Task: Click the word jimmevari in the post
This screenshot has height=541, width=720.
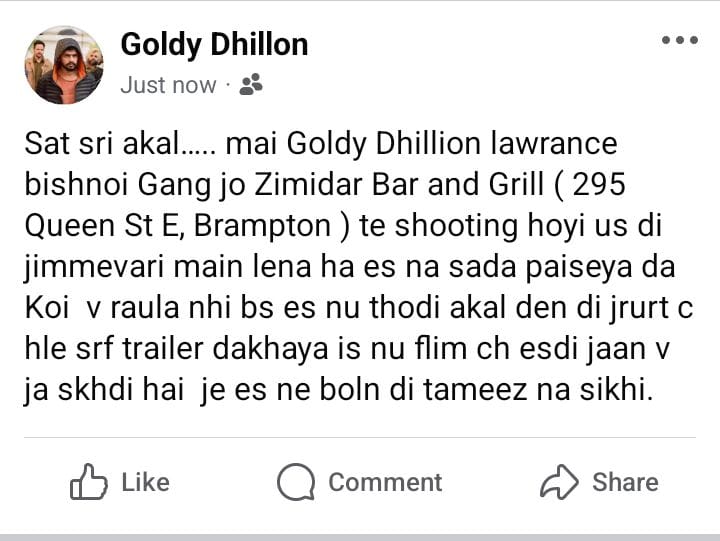Action: pyautogui.click(x=94, y=267)
